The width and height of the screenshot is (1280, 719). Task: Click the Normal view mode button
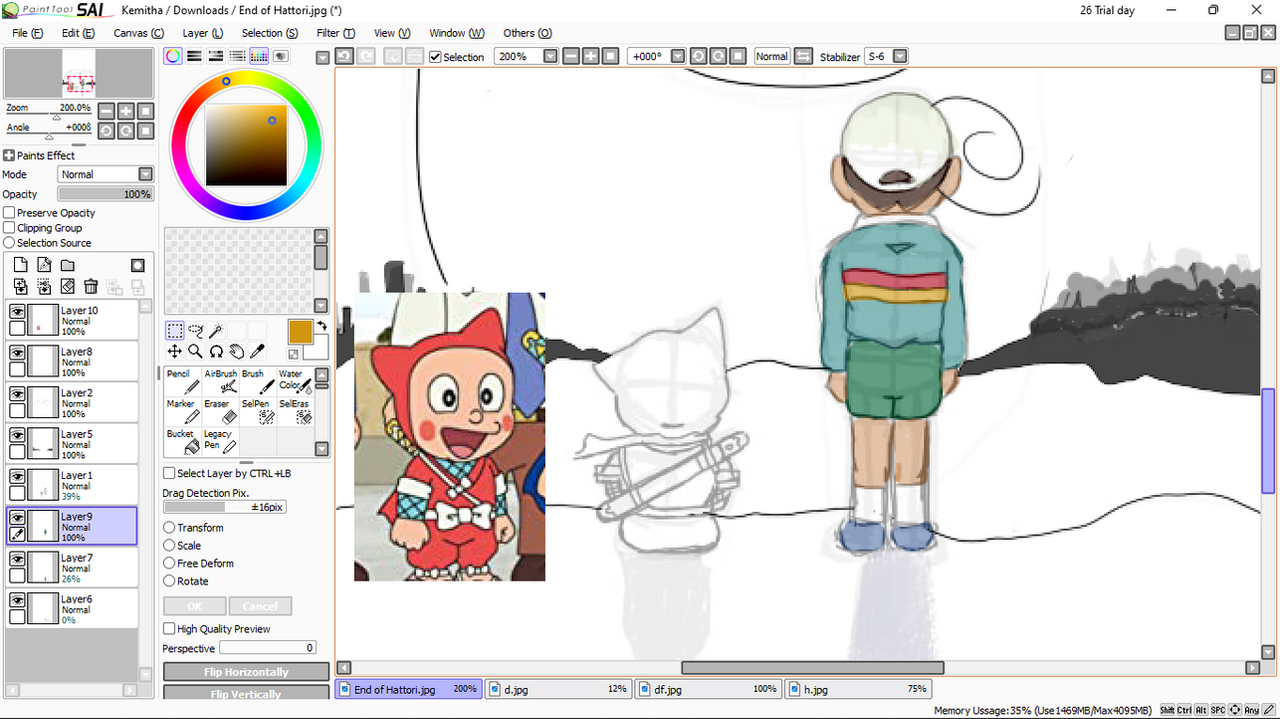point(771,56)
